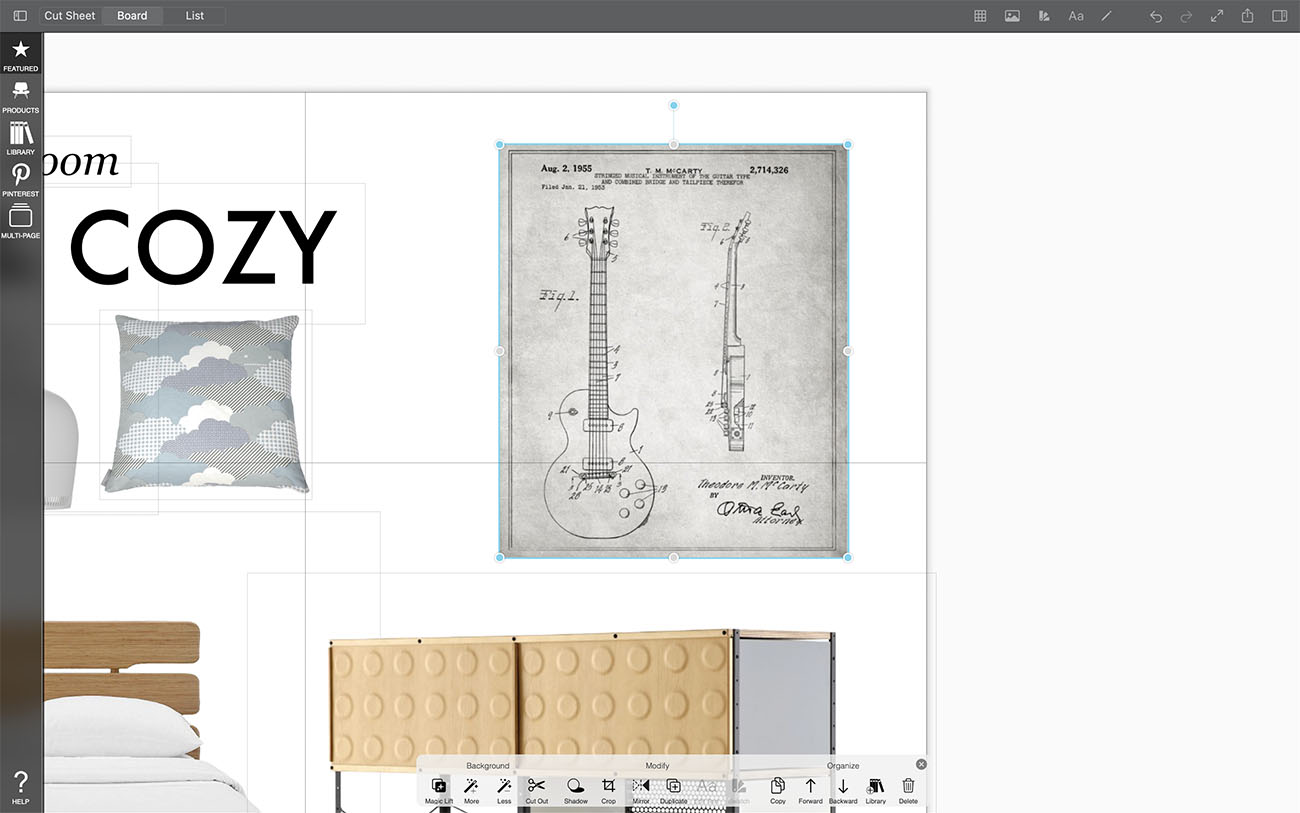Mirror the guitar patent image
This screenshot has height=813, width=1300.
point(641,788)
